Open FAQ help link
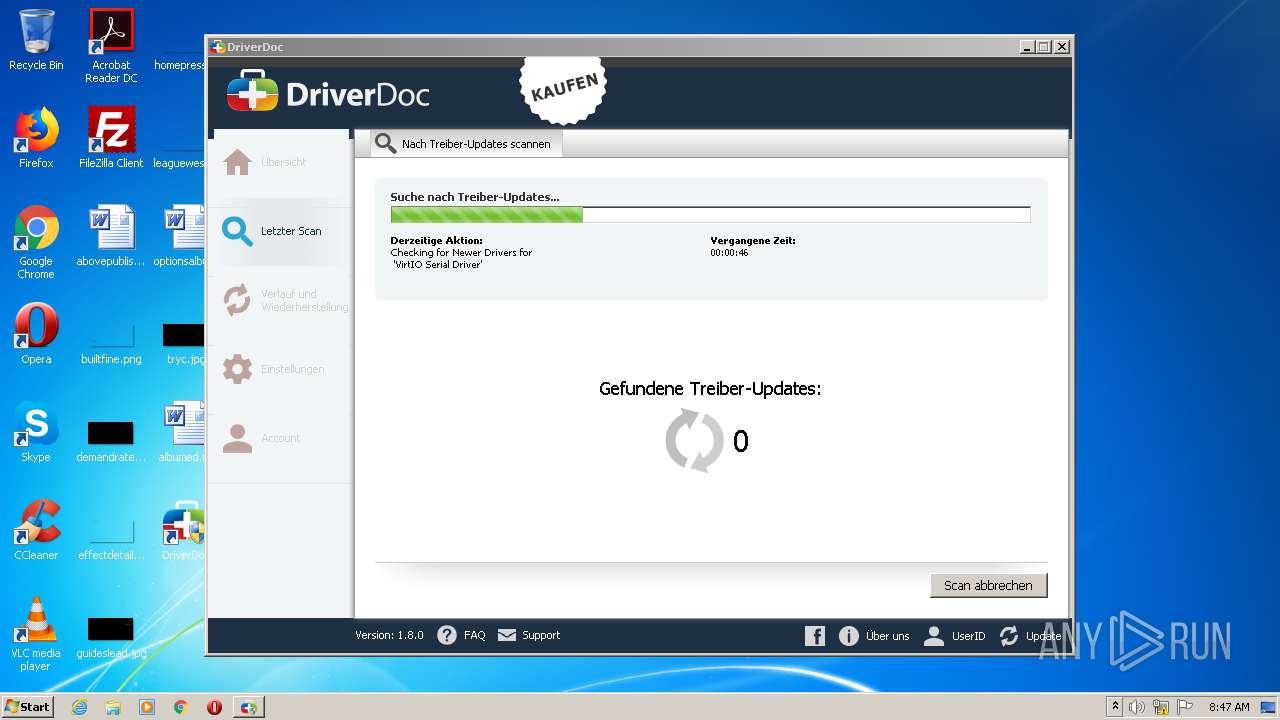 pos(462,635)
